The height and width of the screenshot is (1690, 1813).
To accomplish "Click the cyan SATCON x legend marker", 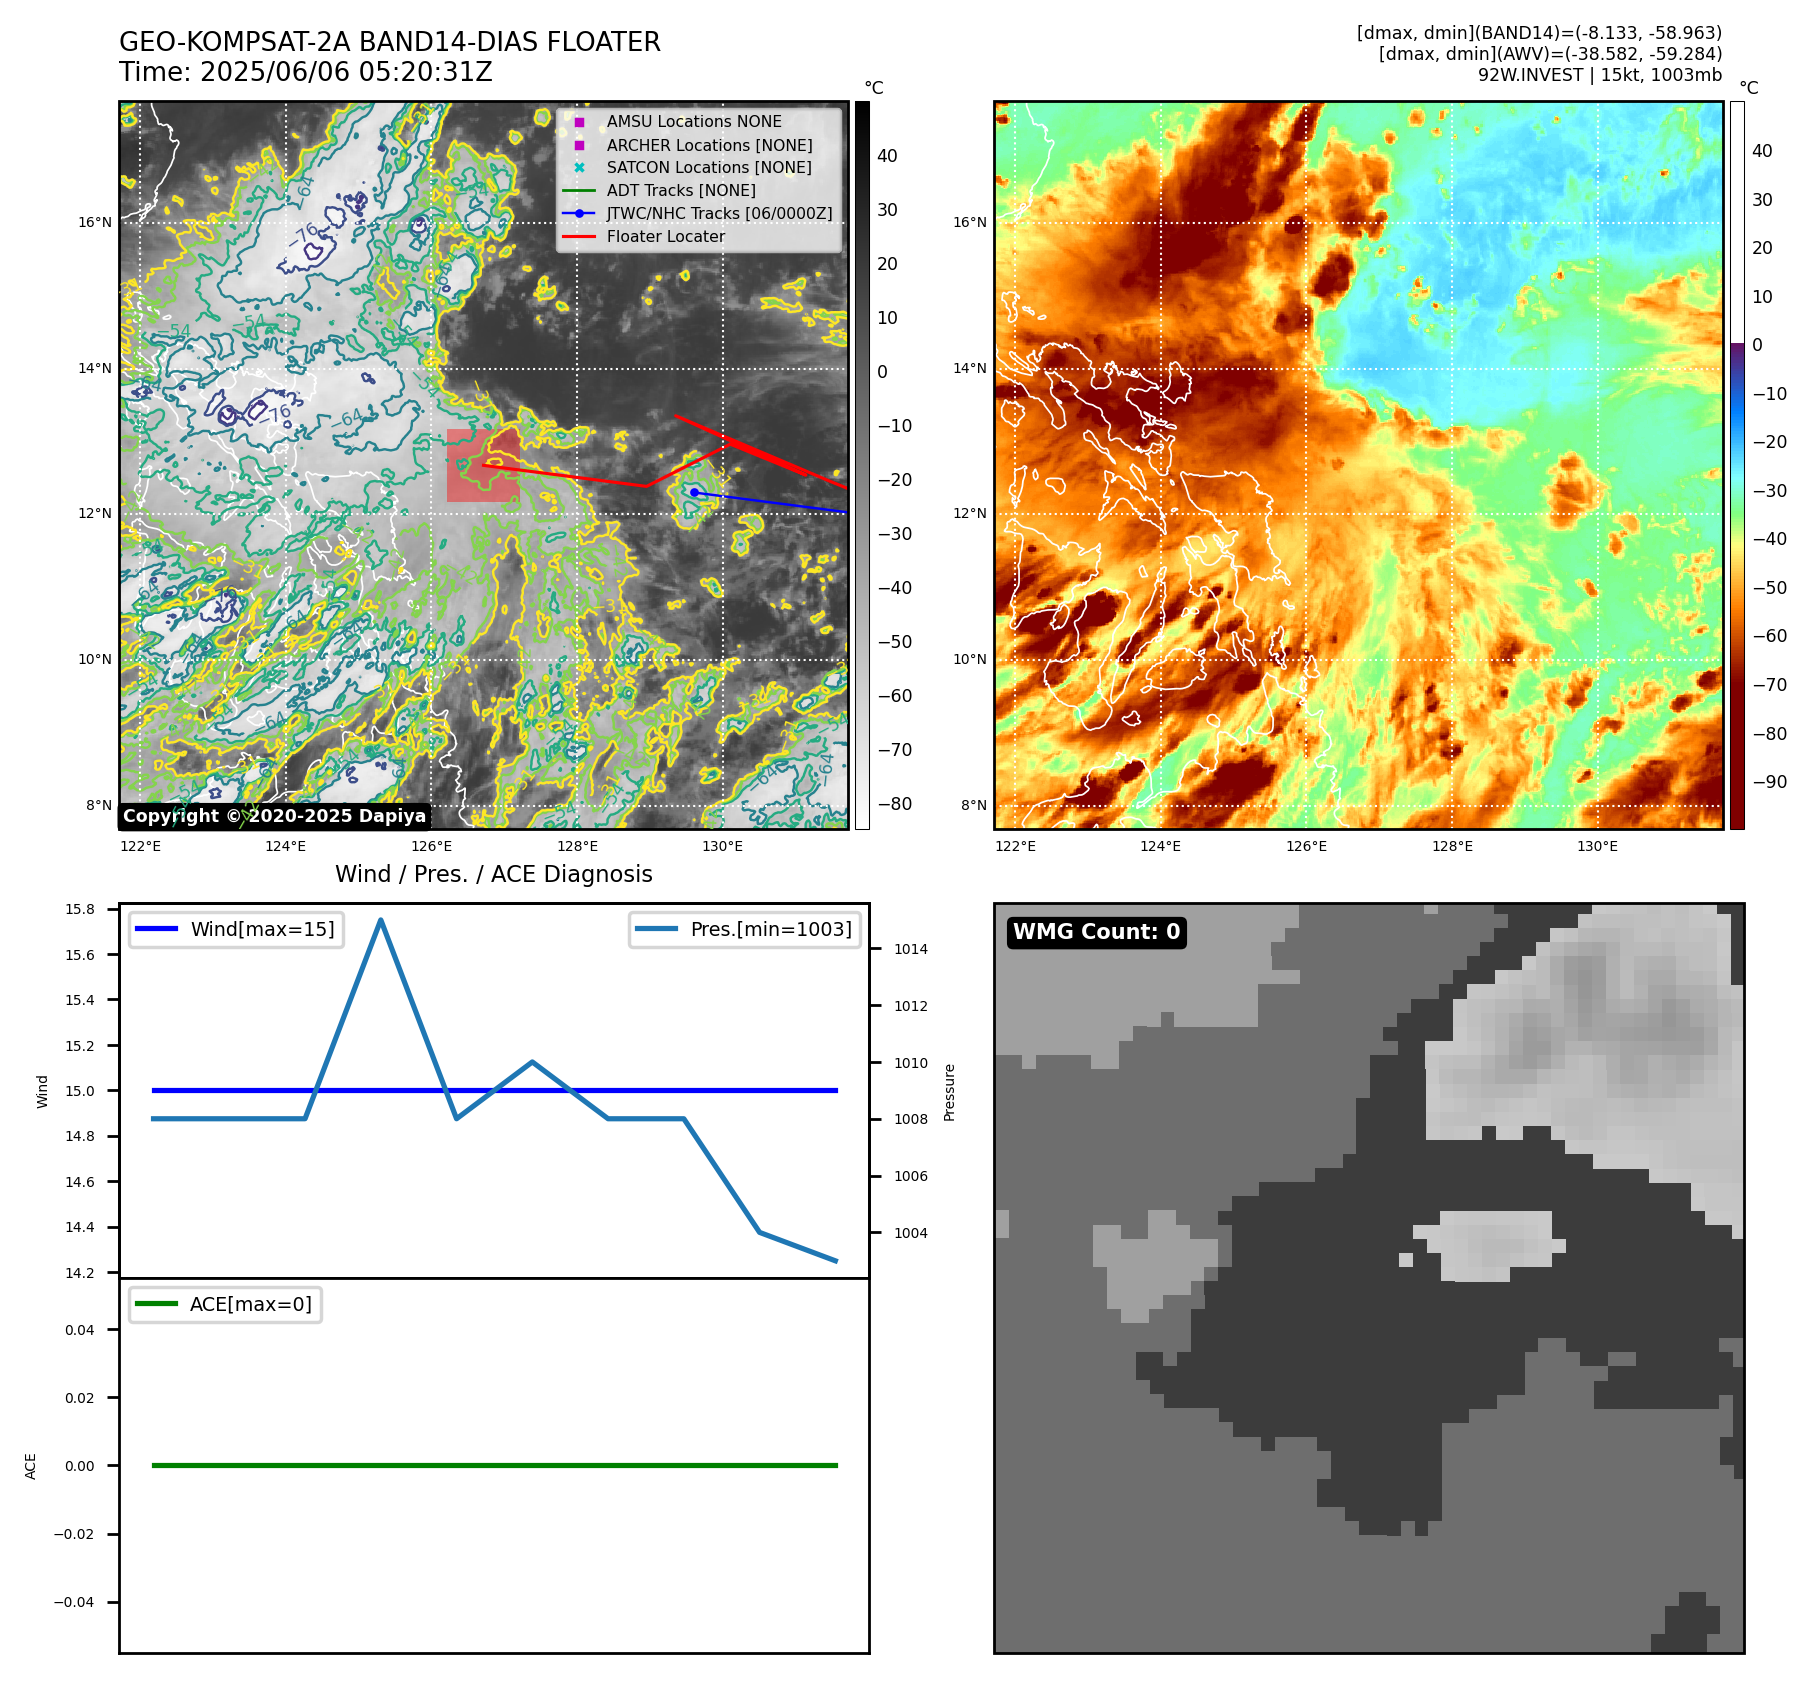I will [579, 168].
